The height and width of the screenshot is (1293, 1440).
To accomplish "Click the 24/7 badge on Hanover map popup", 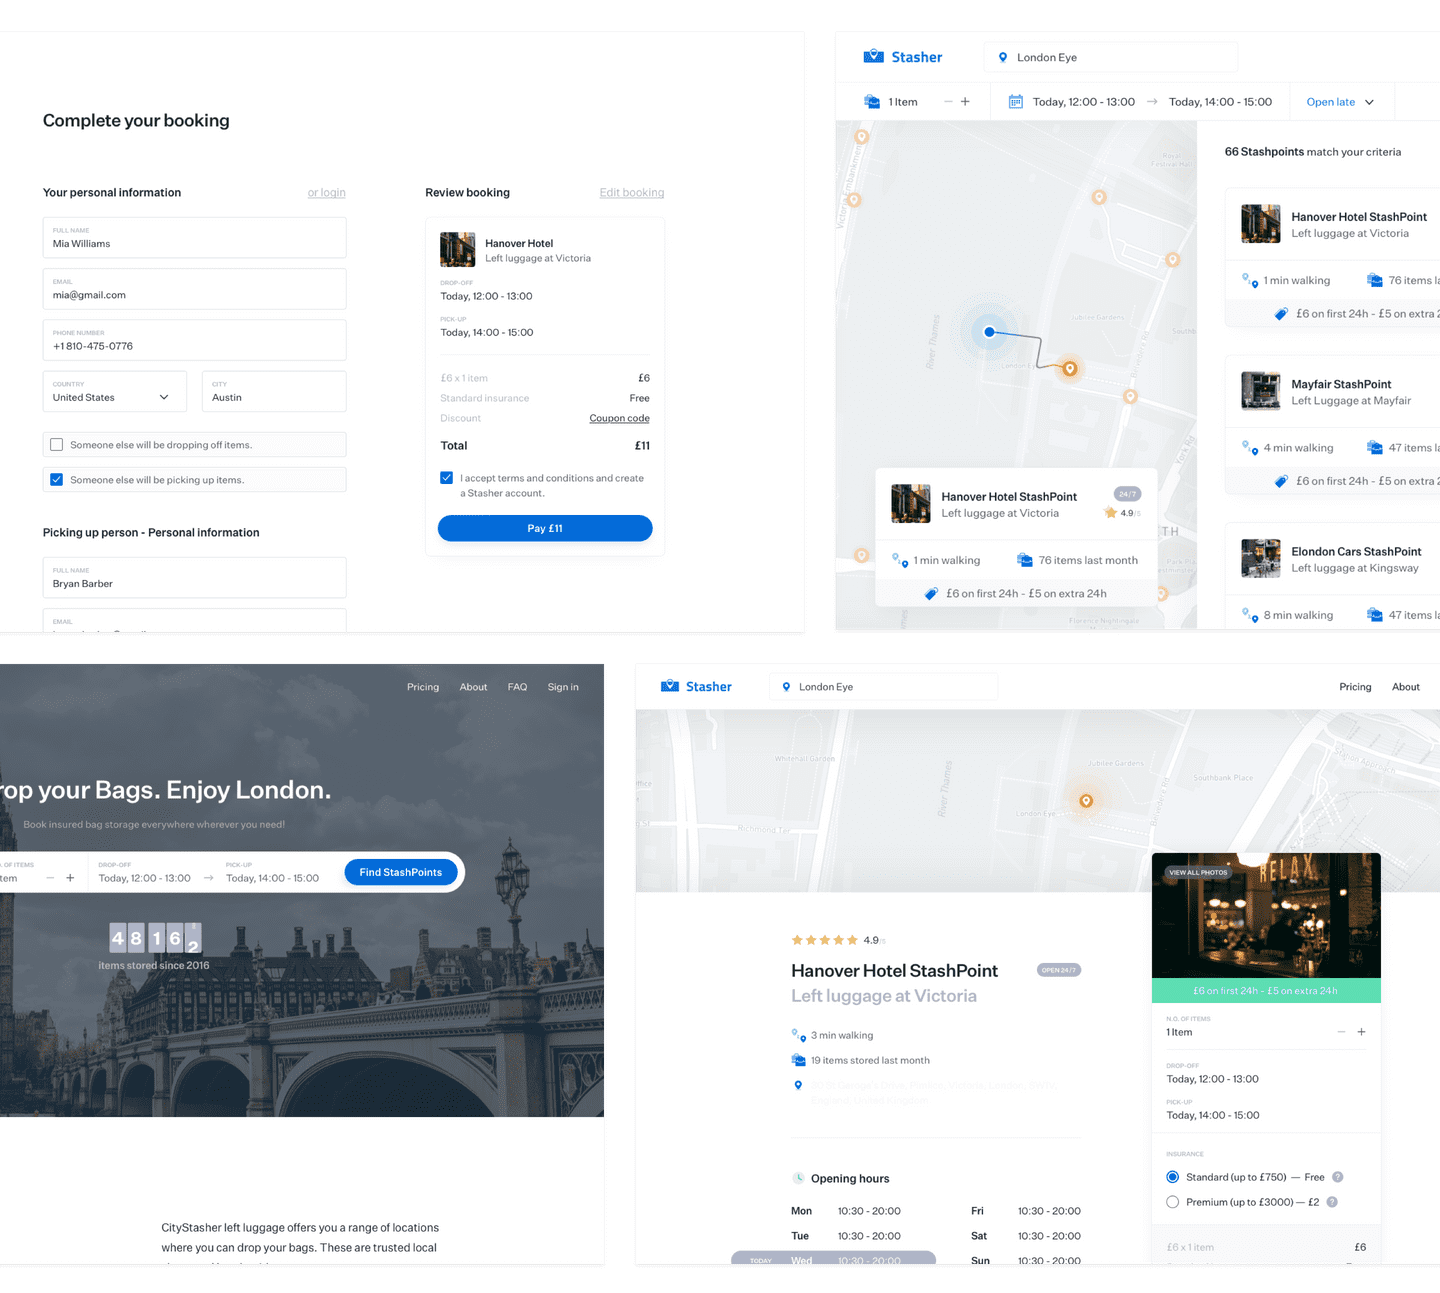I will click(x=1127, y=494).
